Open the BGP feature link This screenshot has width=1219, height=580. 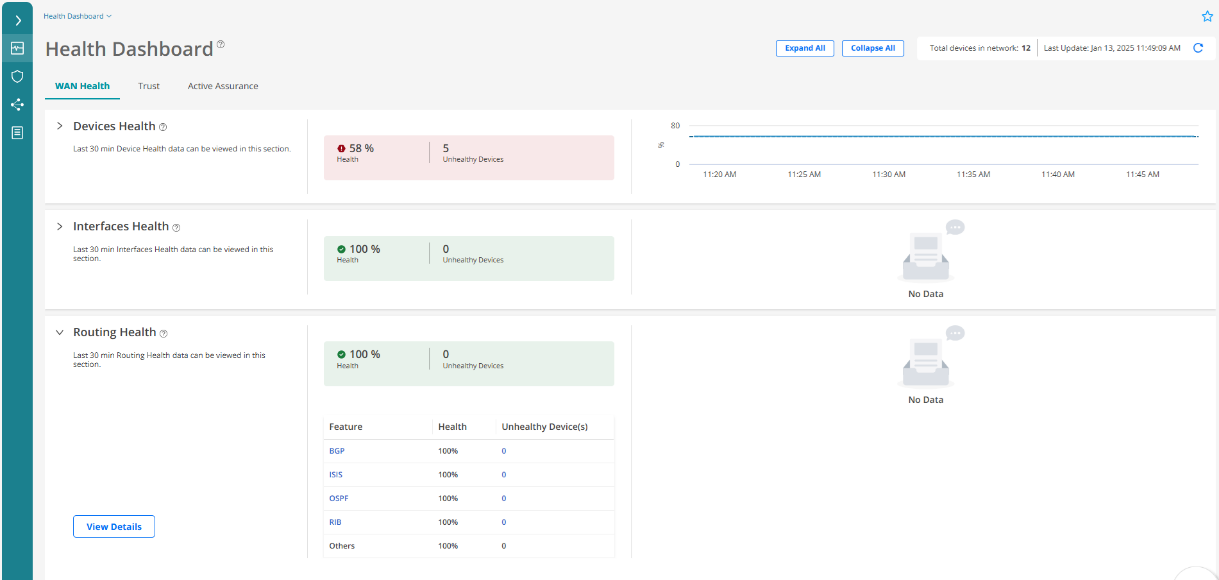[x=336, y=451]
